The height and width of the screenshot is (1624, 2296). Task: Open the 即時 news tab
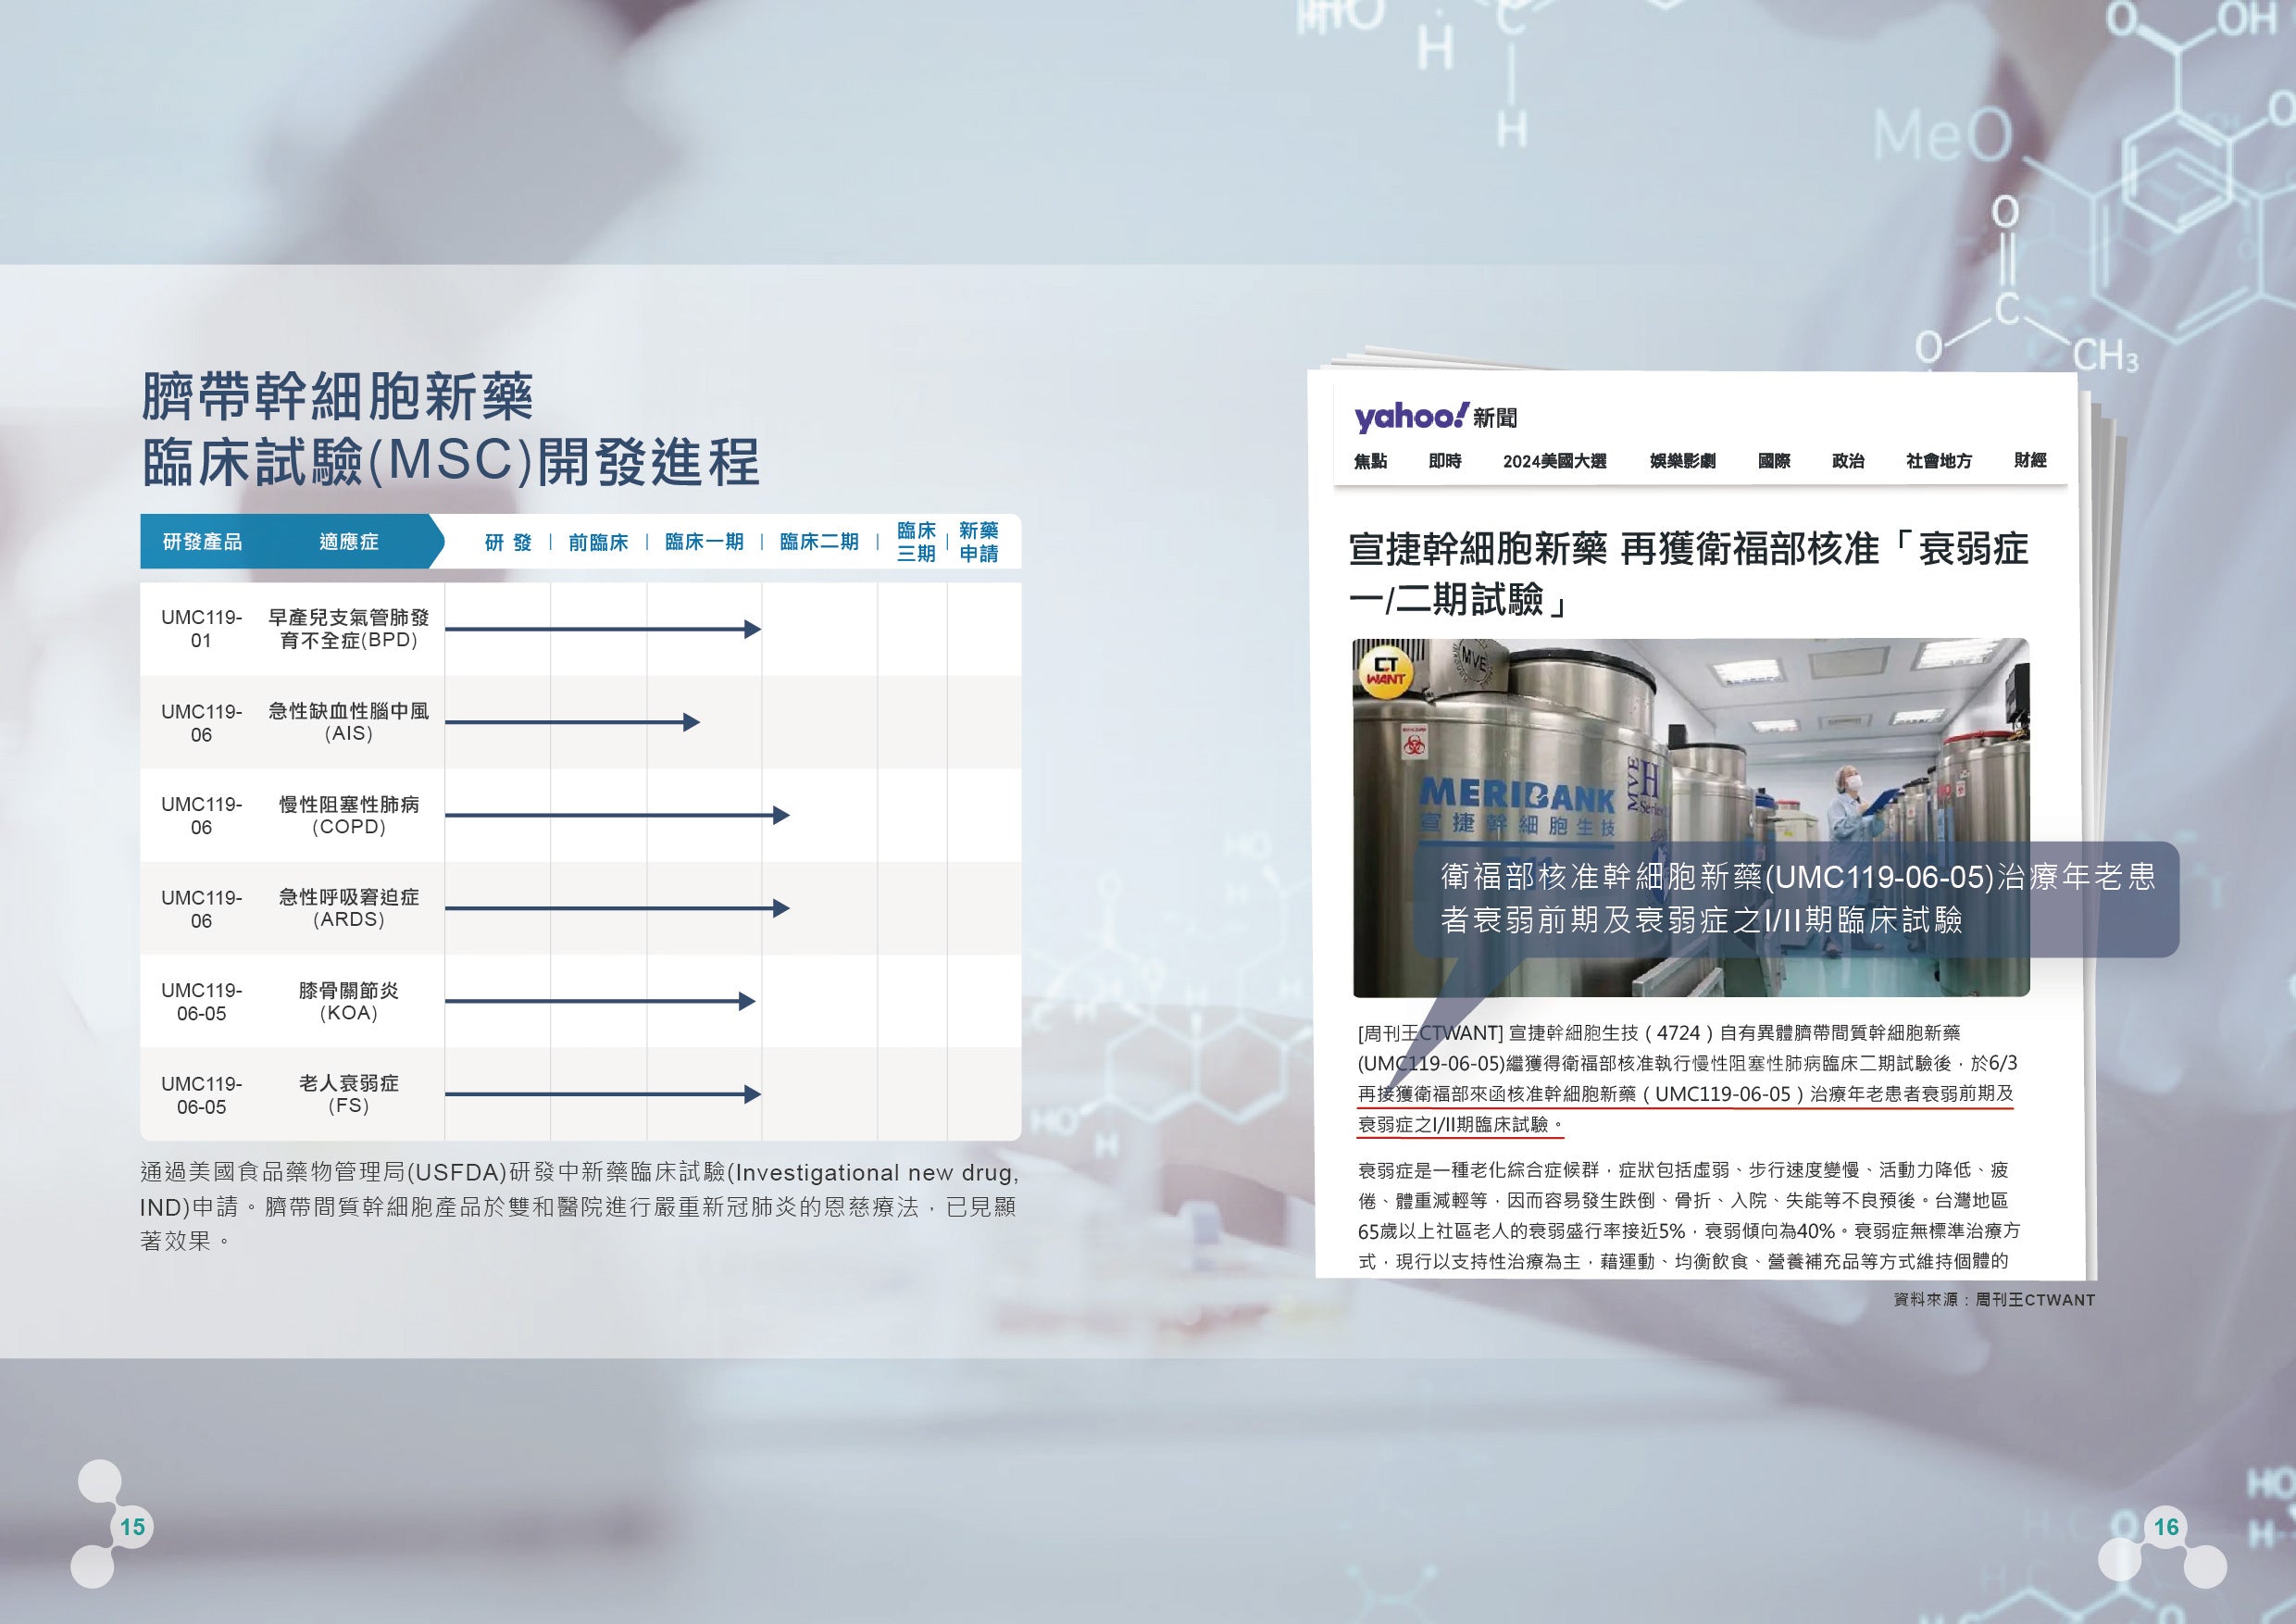coord(1445,461)
